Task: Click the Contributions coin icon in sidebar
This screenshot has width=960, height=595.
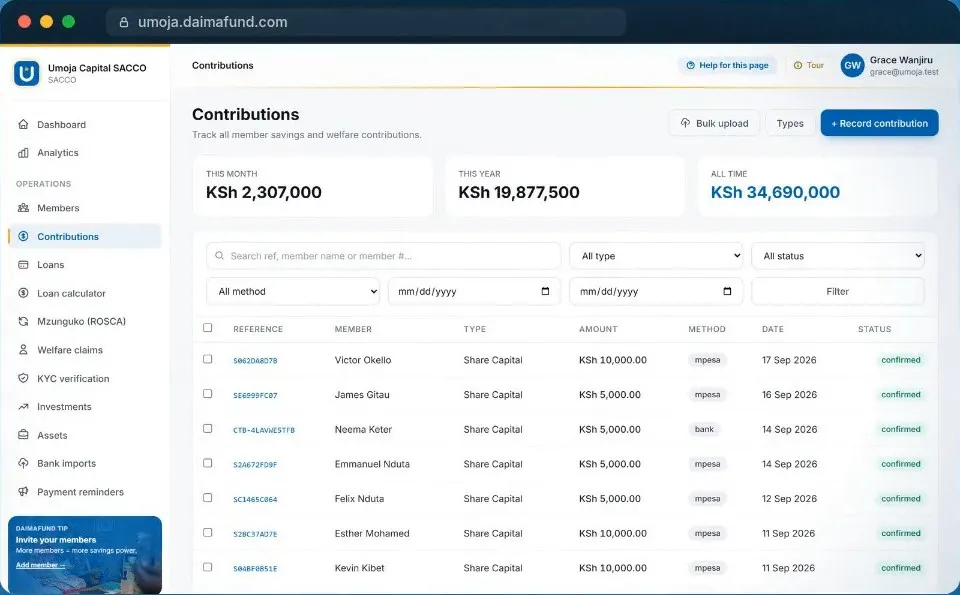Action: (23, 236)
